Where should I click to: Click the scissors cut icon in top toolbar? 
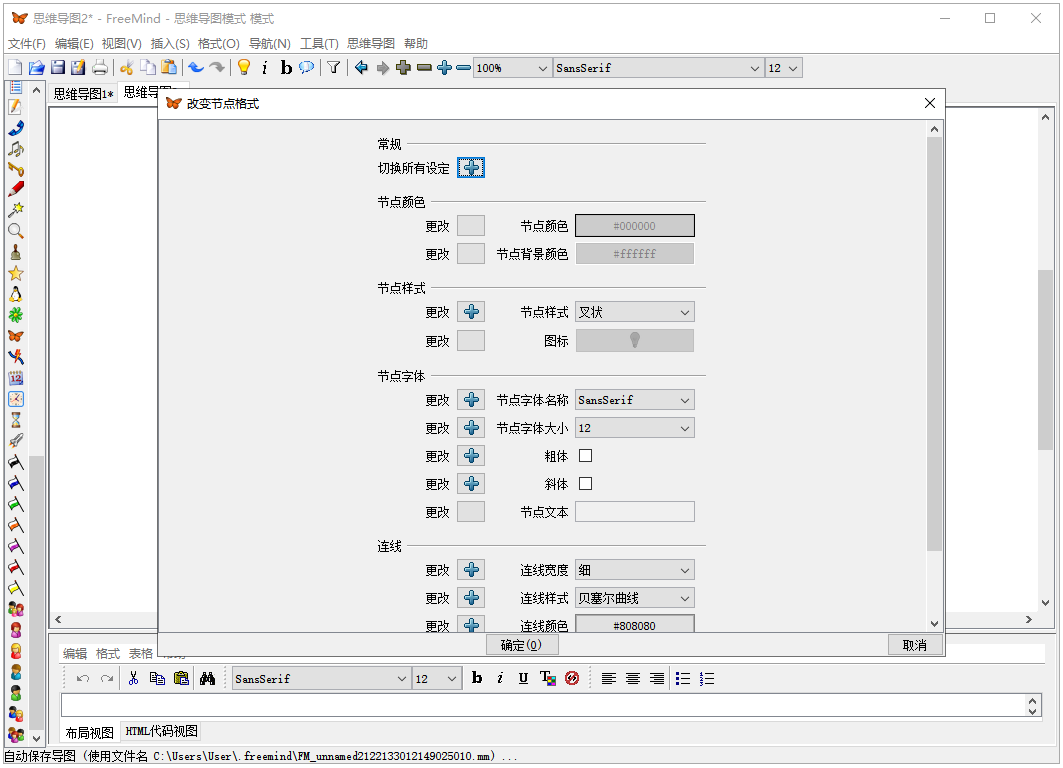(x=127, y=68)
